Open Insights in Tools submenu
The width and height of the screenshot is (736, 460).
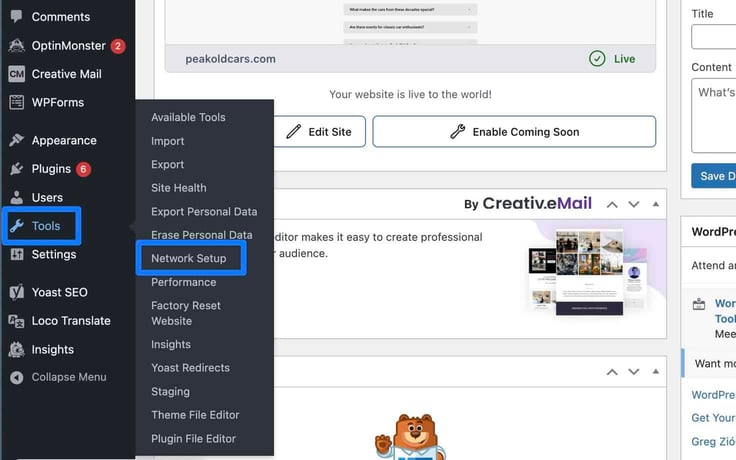pyautogui.click(x=171, y=345)
